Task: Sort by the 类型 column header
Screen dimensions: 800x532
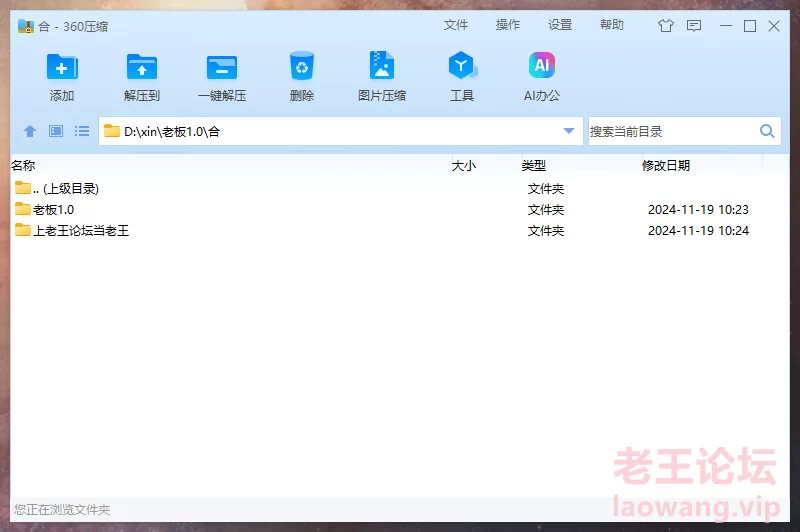Action: 534,165
